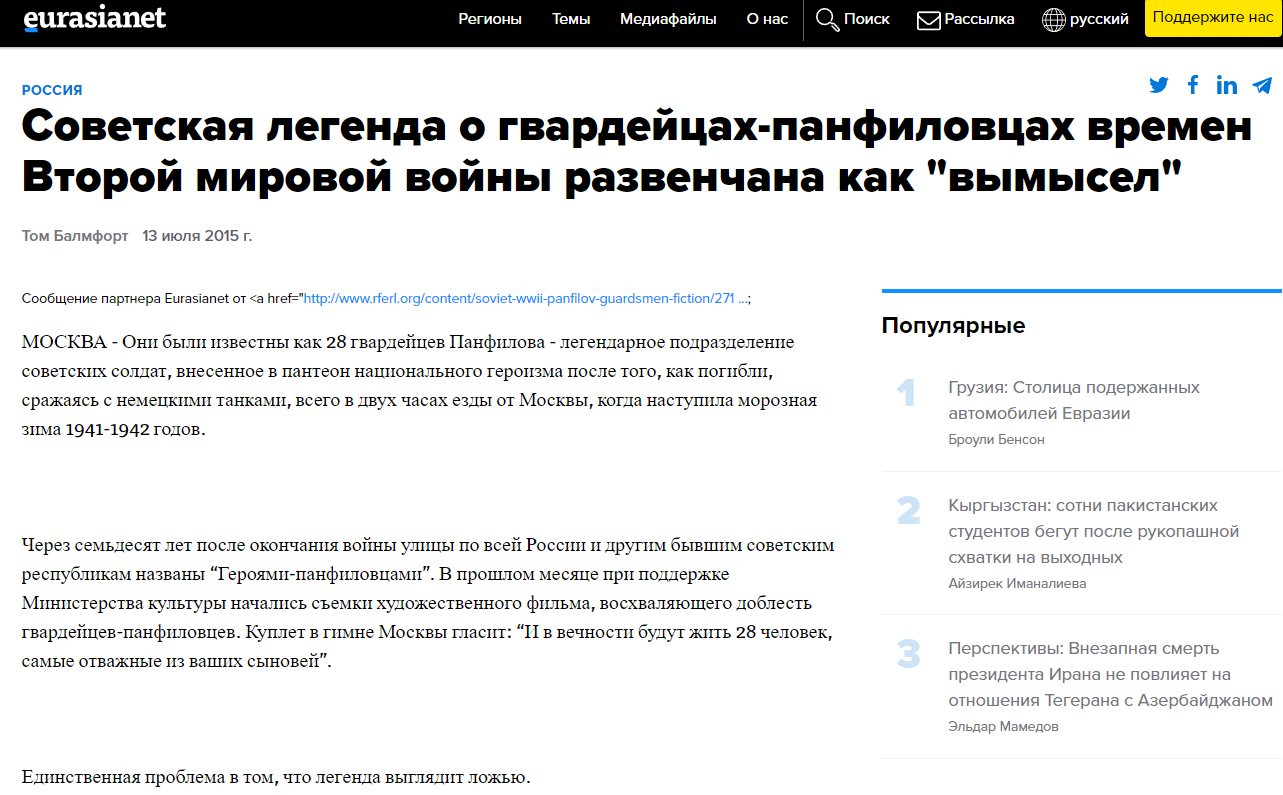1283x795 pixels.
Task: Click the globe language icon
Action: [1053, 19]
